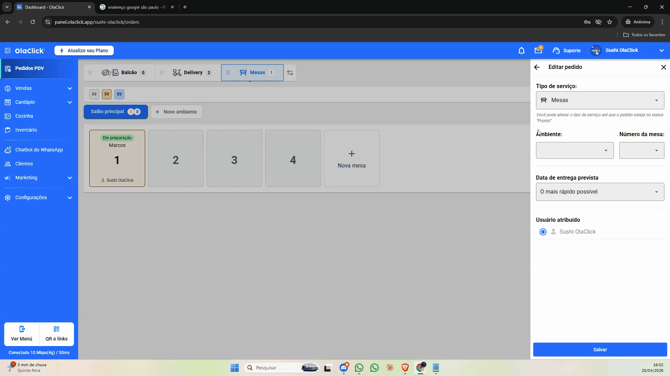Add Novo ambiente
Viewport: 670px width, 376px height.
tap(176, 112)
